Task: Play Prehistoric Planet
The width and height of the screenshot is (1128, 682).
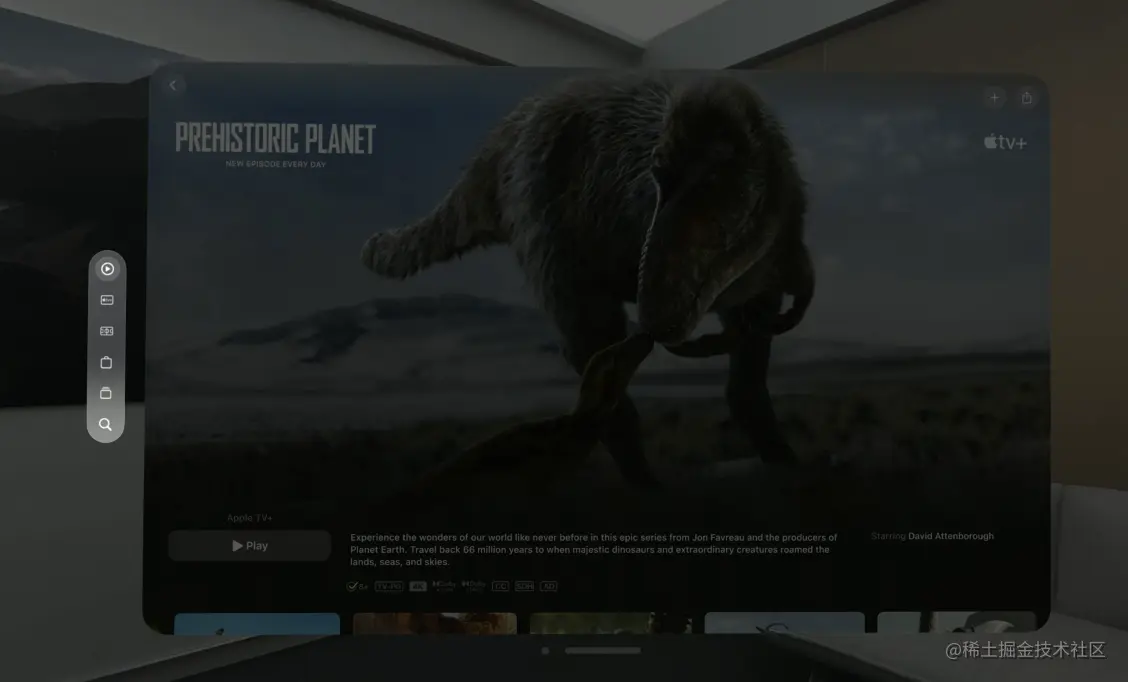Action: (250, 546)
